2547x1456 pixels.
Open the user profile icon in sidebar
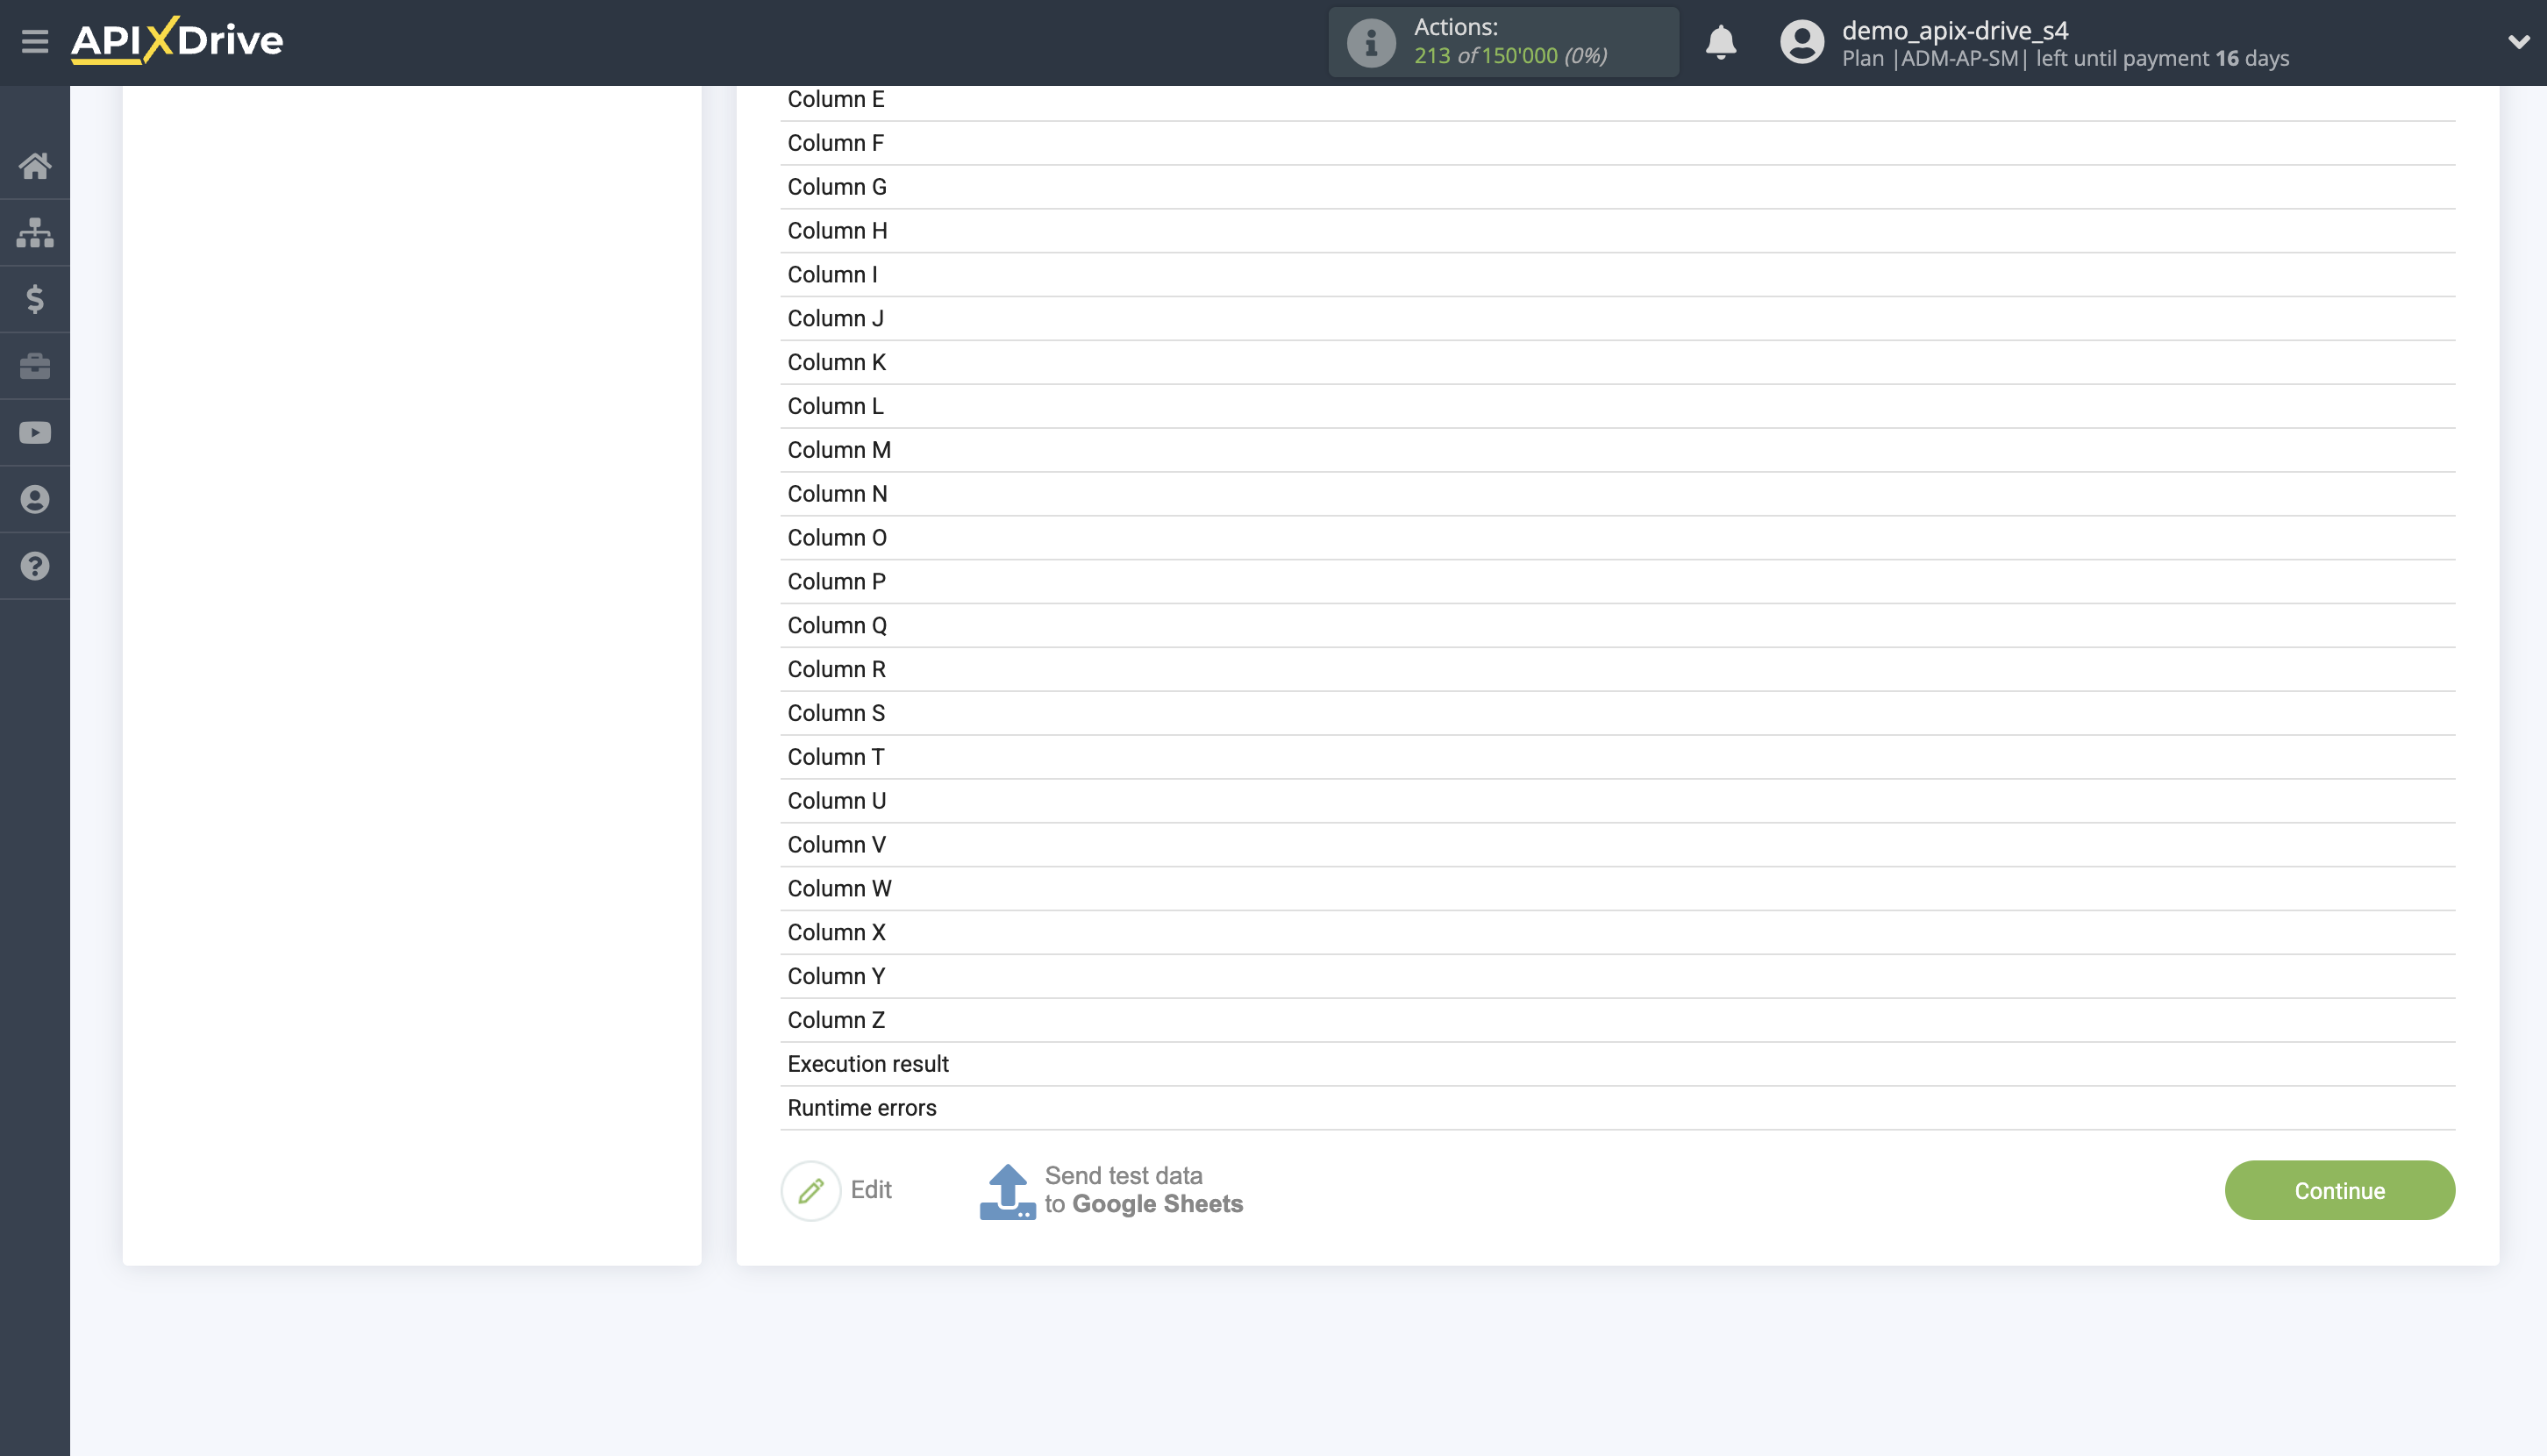(35, 499)
